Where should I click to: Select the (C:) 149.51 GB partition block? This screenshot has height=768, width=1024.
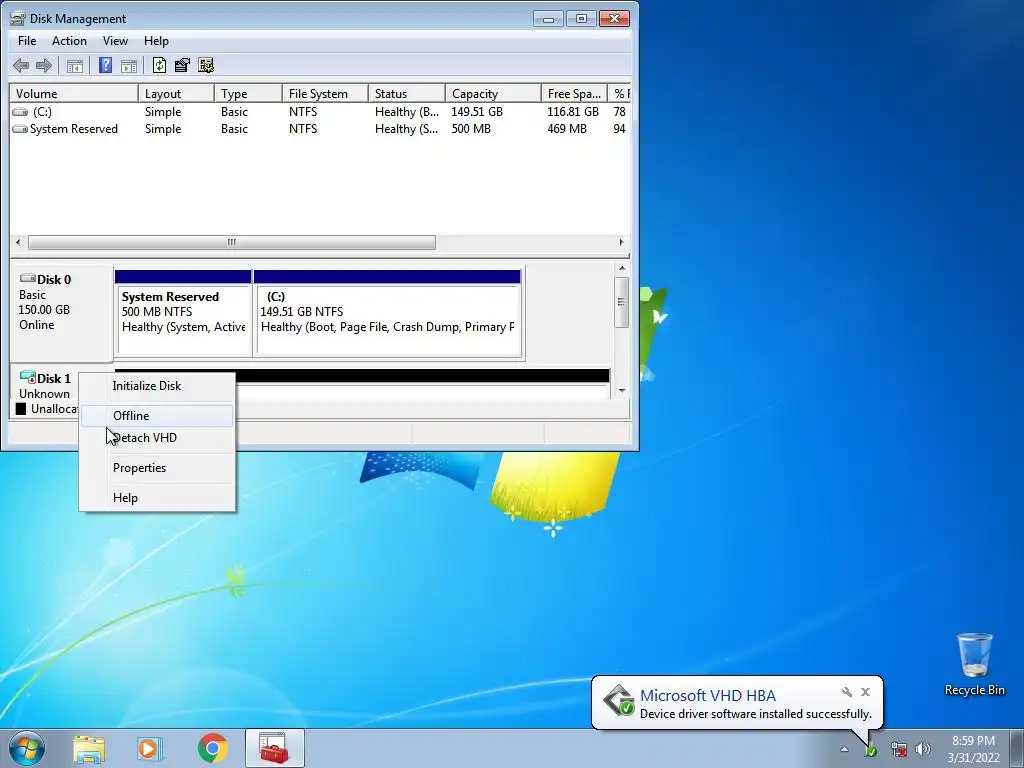click(388, 313)
